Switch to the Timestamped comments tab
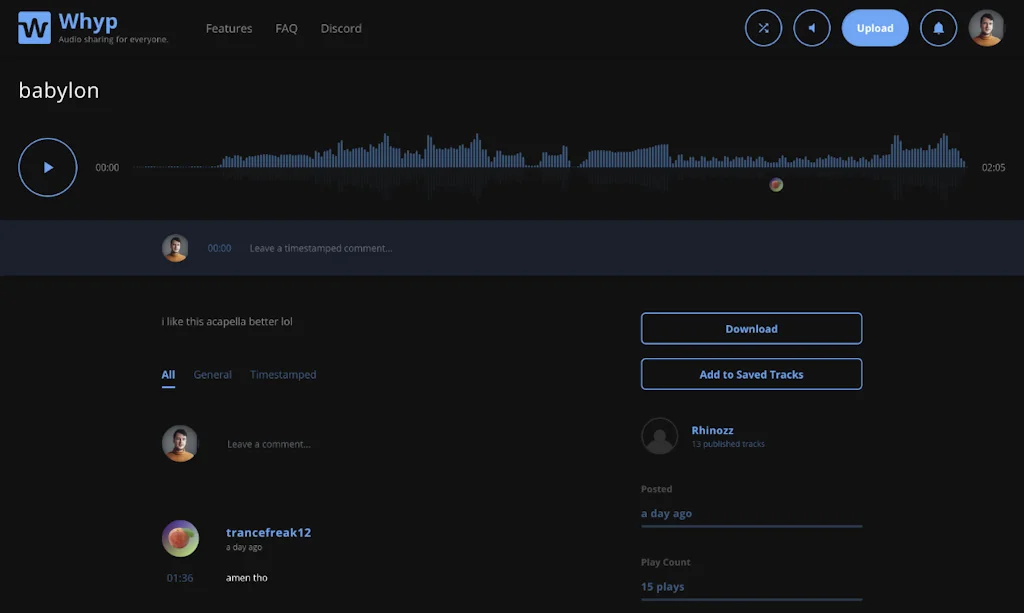The height and width of the screenshot is (613, 1024). point(283,375)
